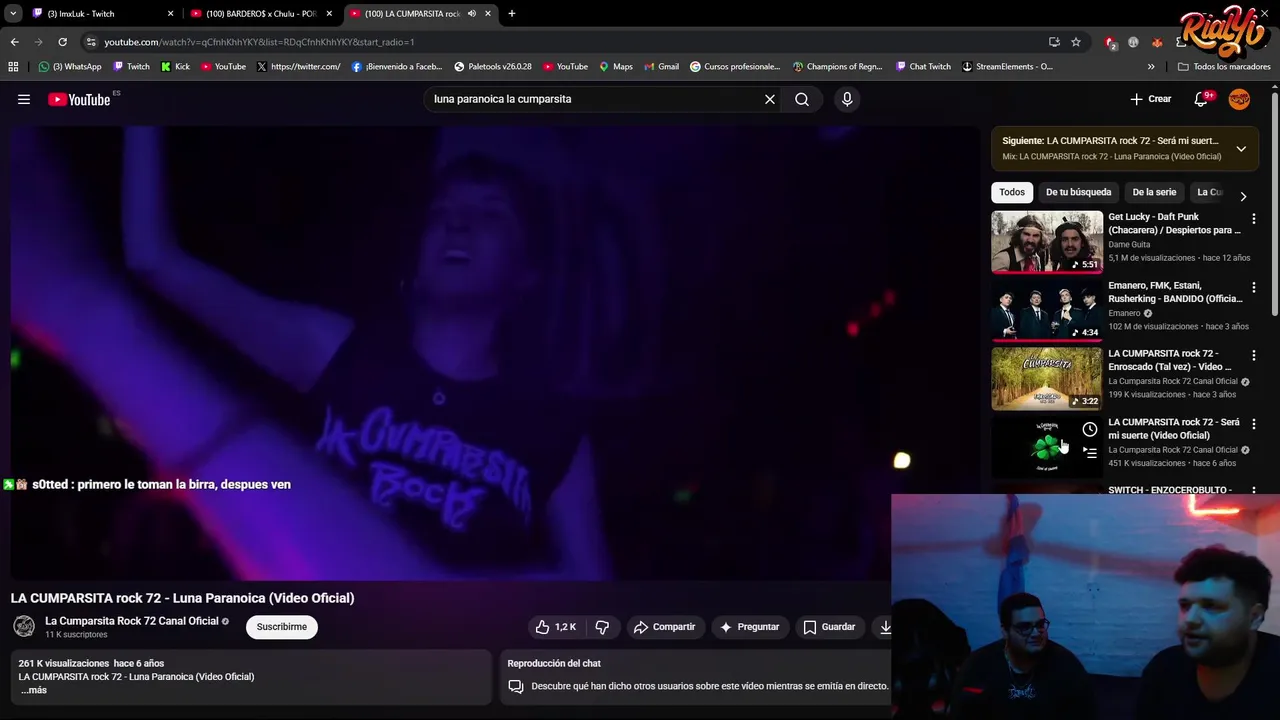
Task: Open the Gmail bookmark
Action: click(x=661, y=67)
